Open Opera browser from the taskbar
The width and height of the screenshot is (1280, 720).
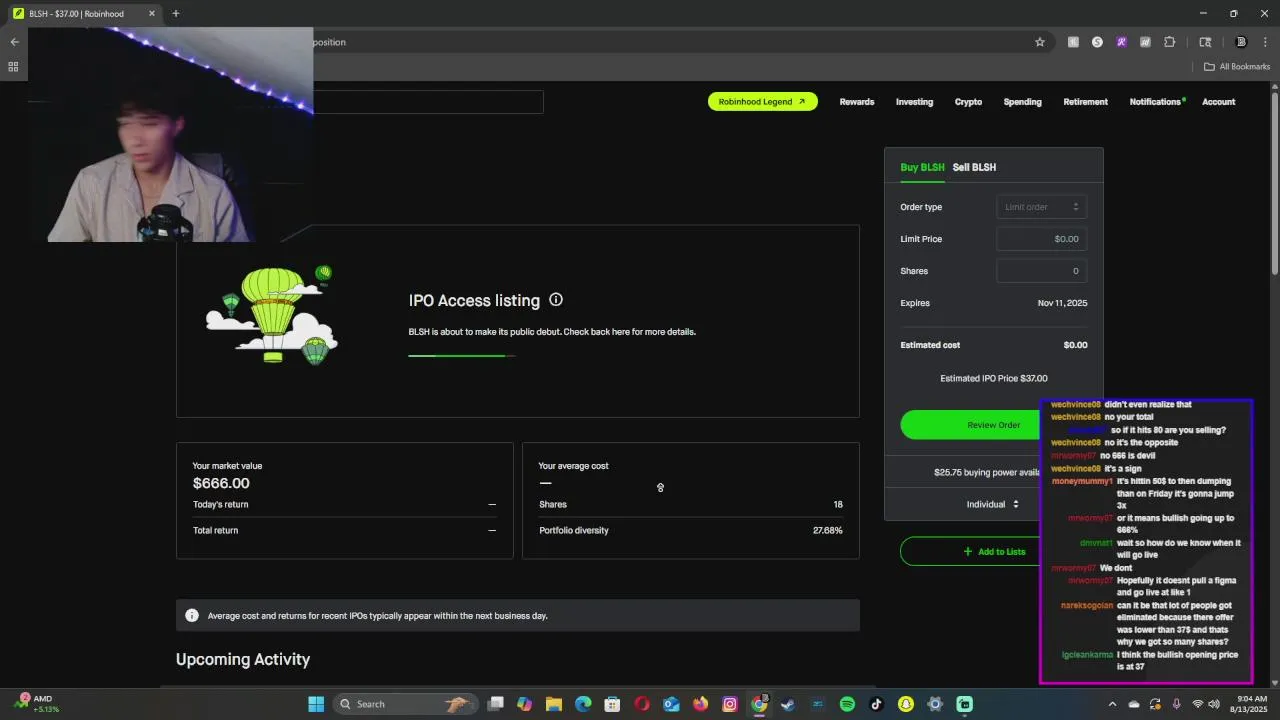[642, 704]
